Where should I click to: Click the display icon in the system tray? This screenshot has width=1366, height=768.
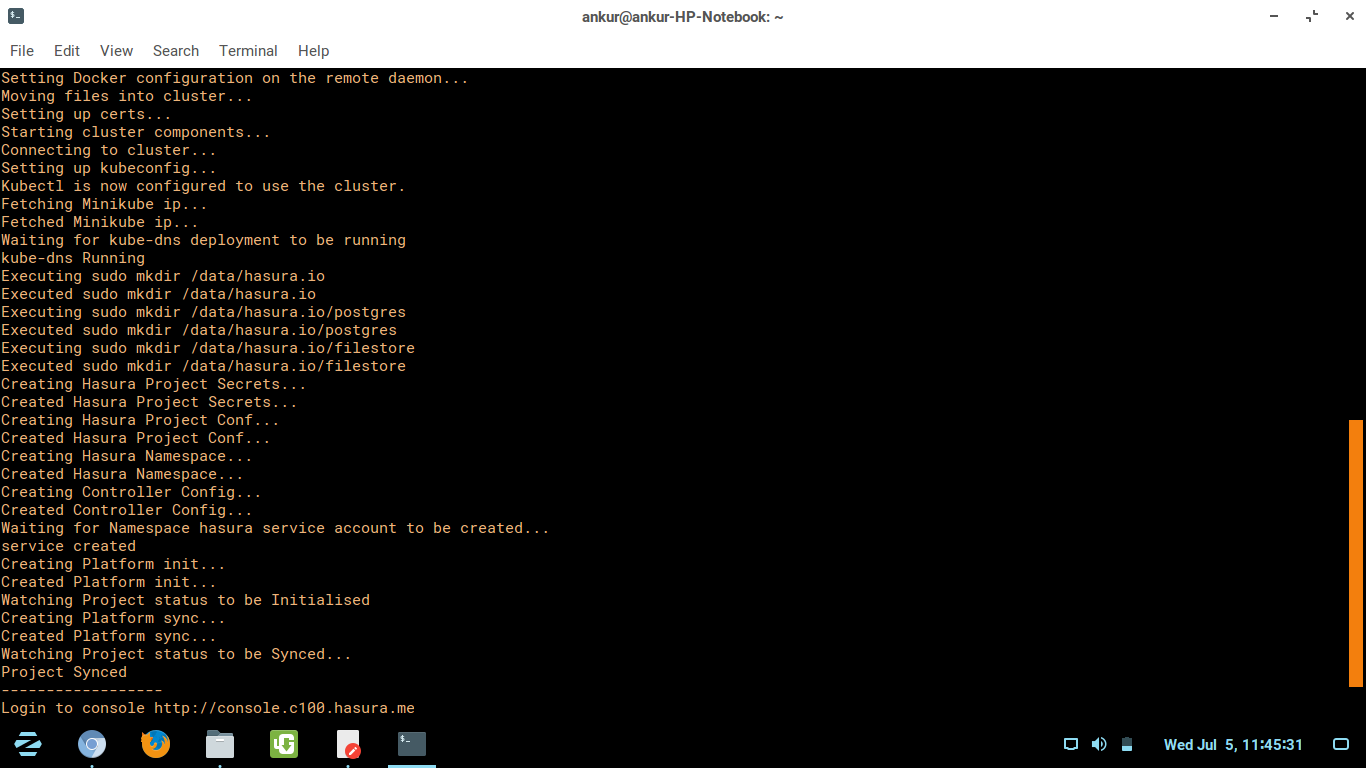coord(1071,744)
